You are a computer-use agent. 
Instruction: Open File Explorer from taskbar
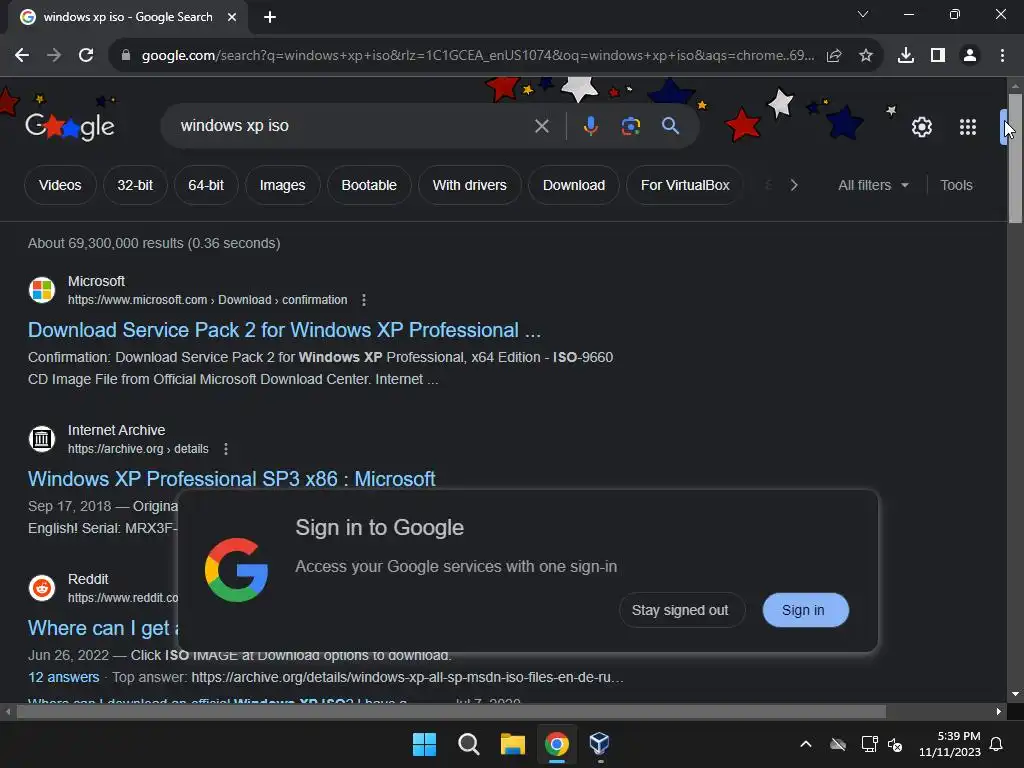(x=513, y=744)
